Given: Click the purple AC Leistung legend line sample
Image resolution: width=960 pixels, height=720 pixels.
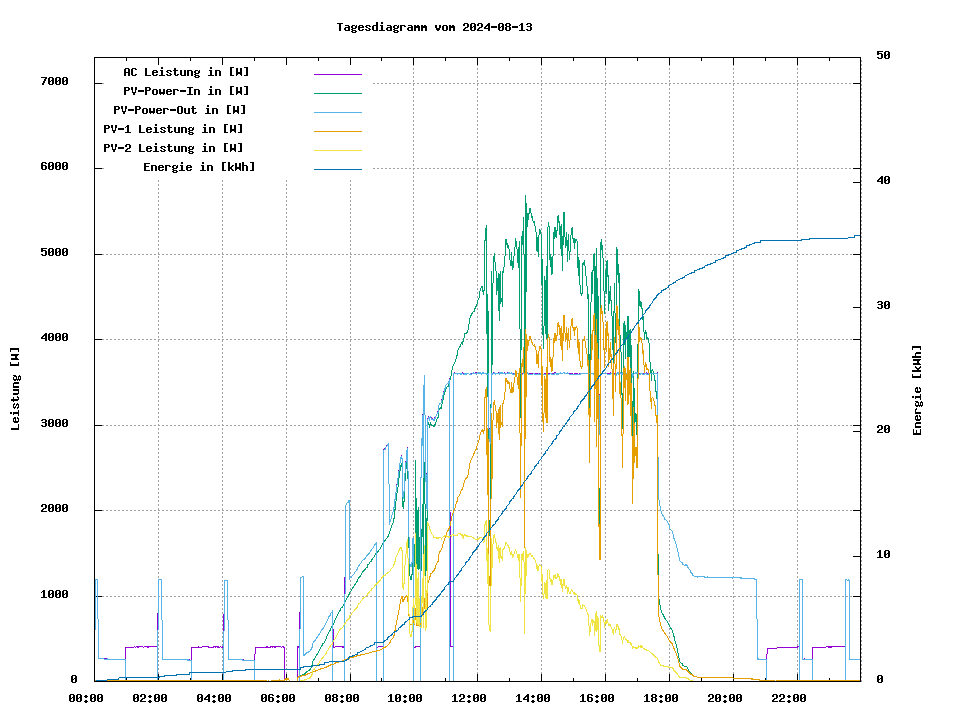Looking at the screenshot, I should pos(337,74).
